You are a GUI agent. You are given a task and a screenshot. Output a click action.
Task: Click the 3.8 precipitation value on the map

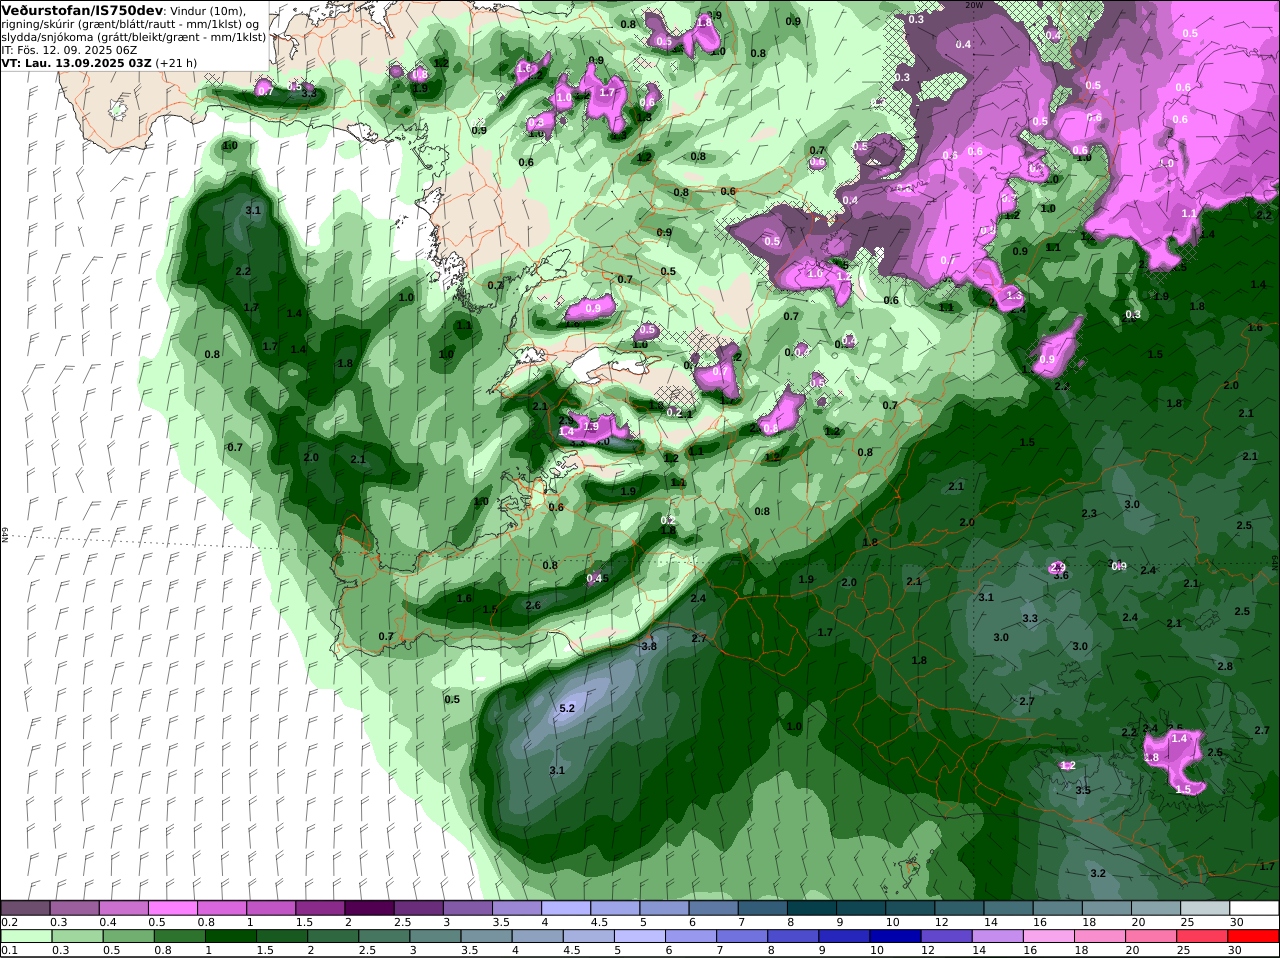(x=649, y=646)
